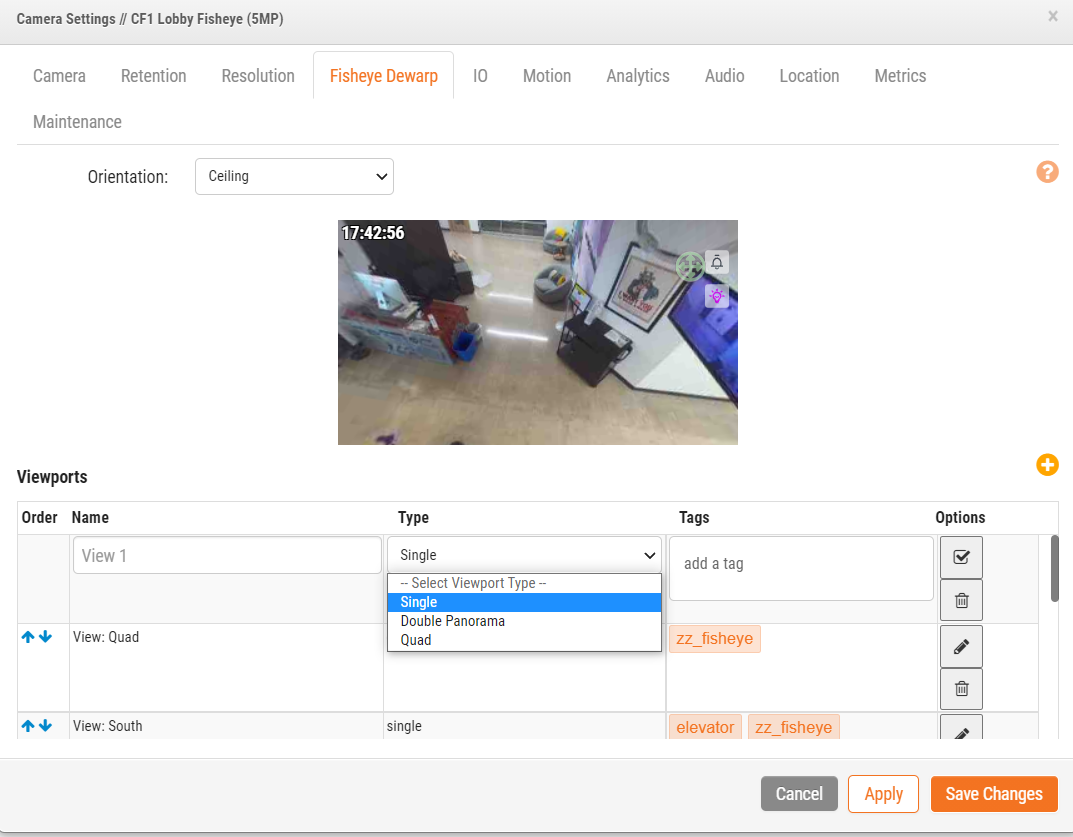Click the zz_fisheye tag on View: Quad
Image resolution: width=1073 pixels, height=837 pixels.
pyautogui.click(x=714, y=639)
